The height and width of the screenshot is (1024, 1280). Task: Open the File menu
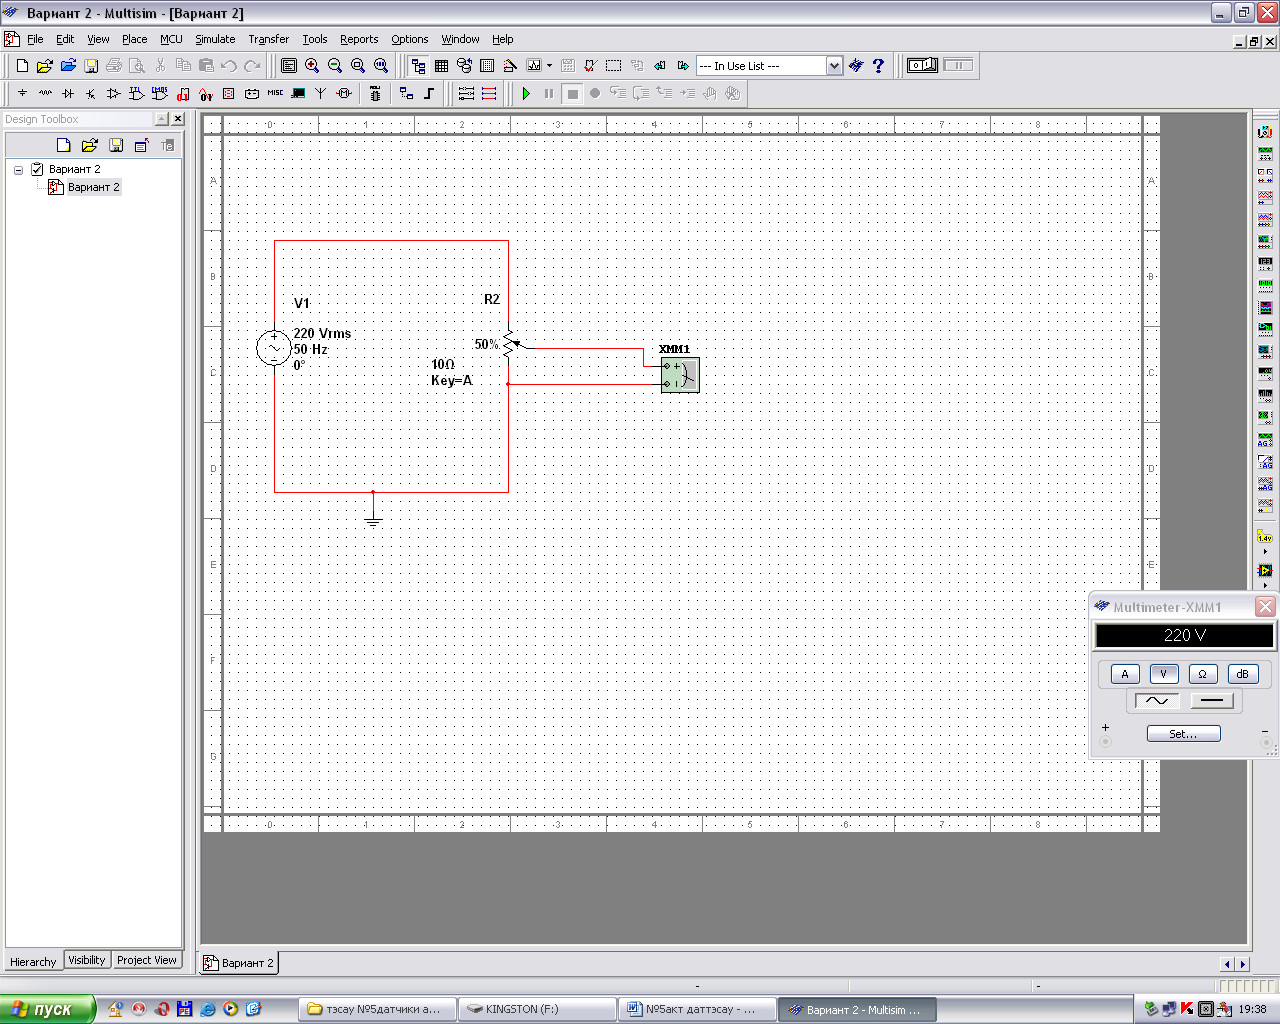coord(35,39)
